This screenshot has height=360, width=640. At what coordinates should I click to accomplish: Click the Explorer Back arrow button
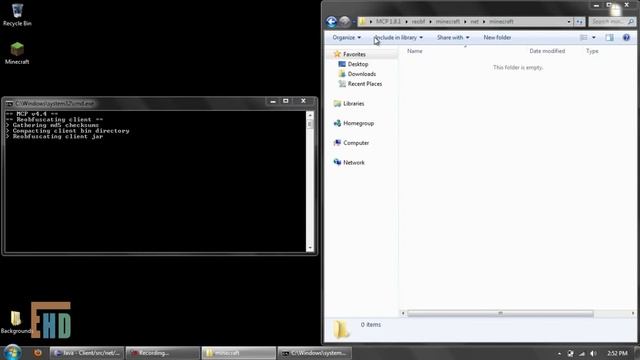(x=331, y=22)
